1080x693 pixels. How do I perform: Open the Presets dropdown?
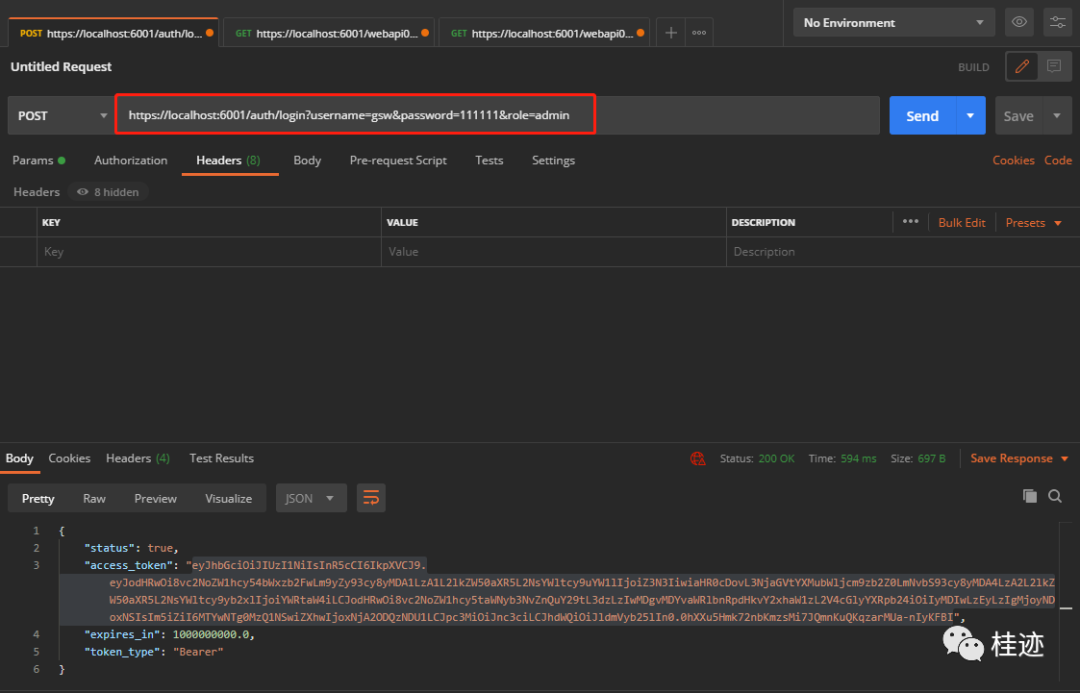1033,223
